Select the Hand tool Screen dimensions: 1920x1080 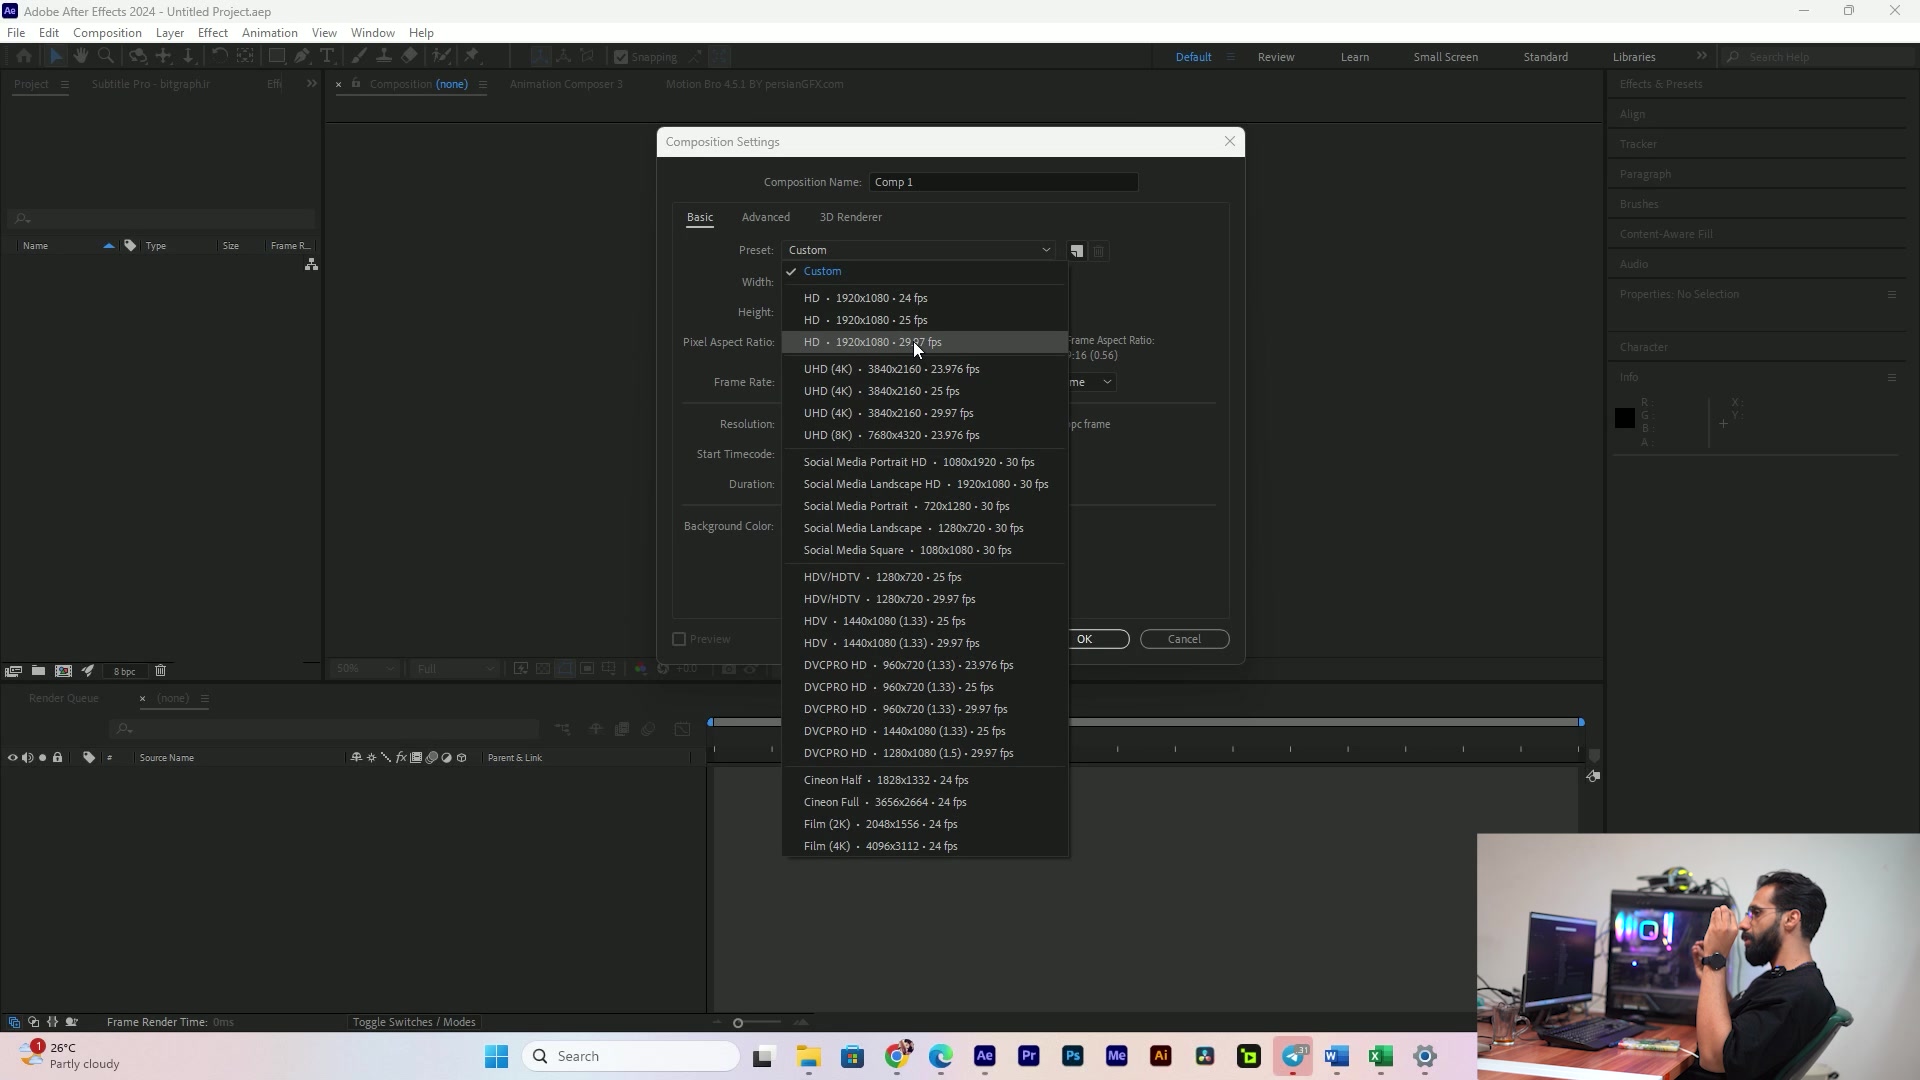81,57
